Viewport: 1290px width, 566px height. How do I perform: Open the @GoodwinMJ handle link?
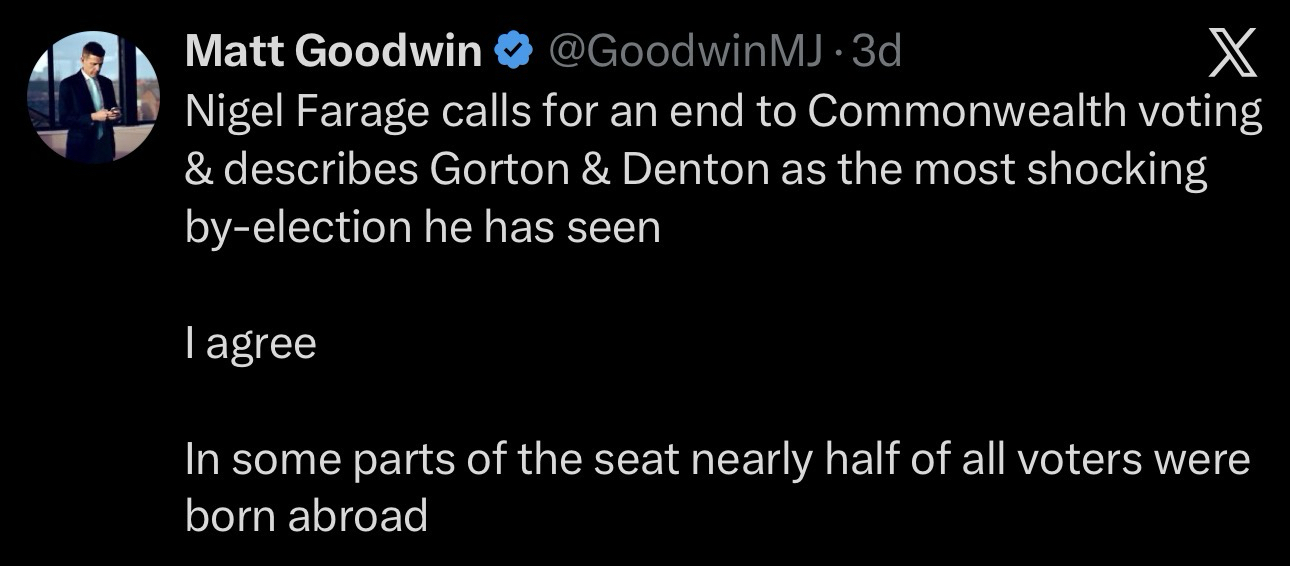coord(681,52)
